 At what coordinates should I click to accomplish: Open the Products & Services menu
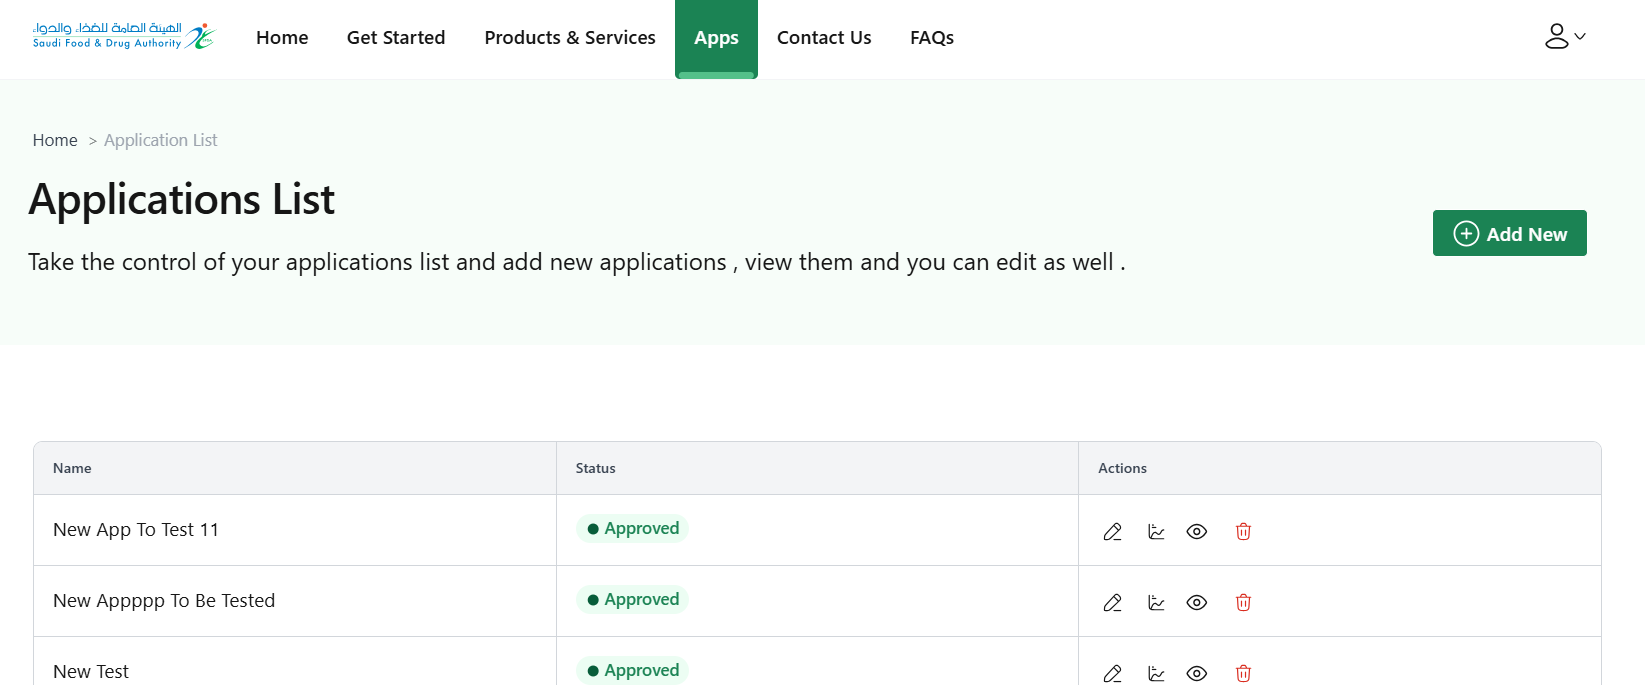click(x=570, y=38)
